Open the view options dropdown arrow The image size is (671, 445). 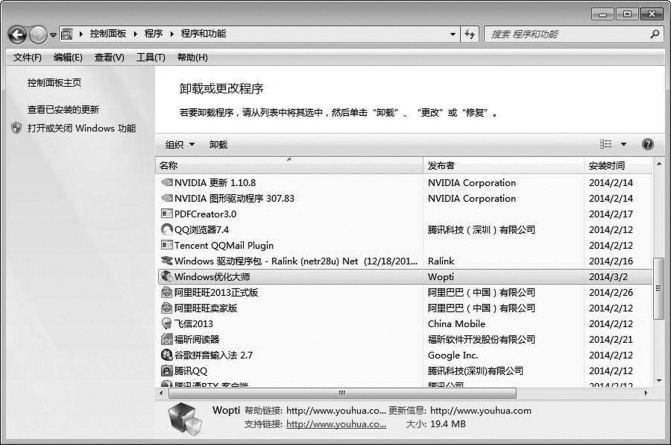click(623, 144)
